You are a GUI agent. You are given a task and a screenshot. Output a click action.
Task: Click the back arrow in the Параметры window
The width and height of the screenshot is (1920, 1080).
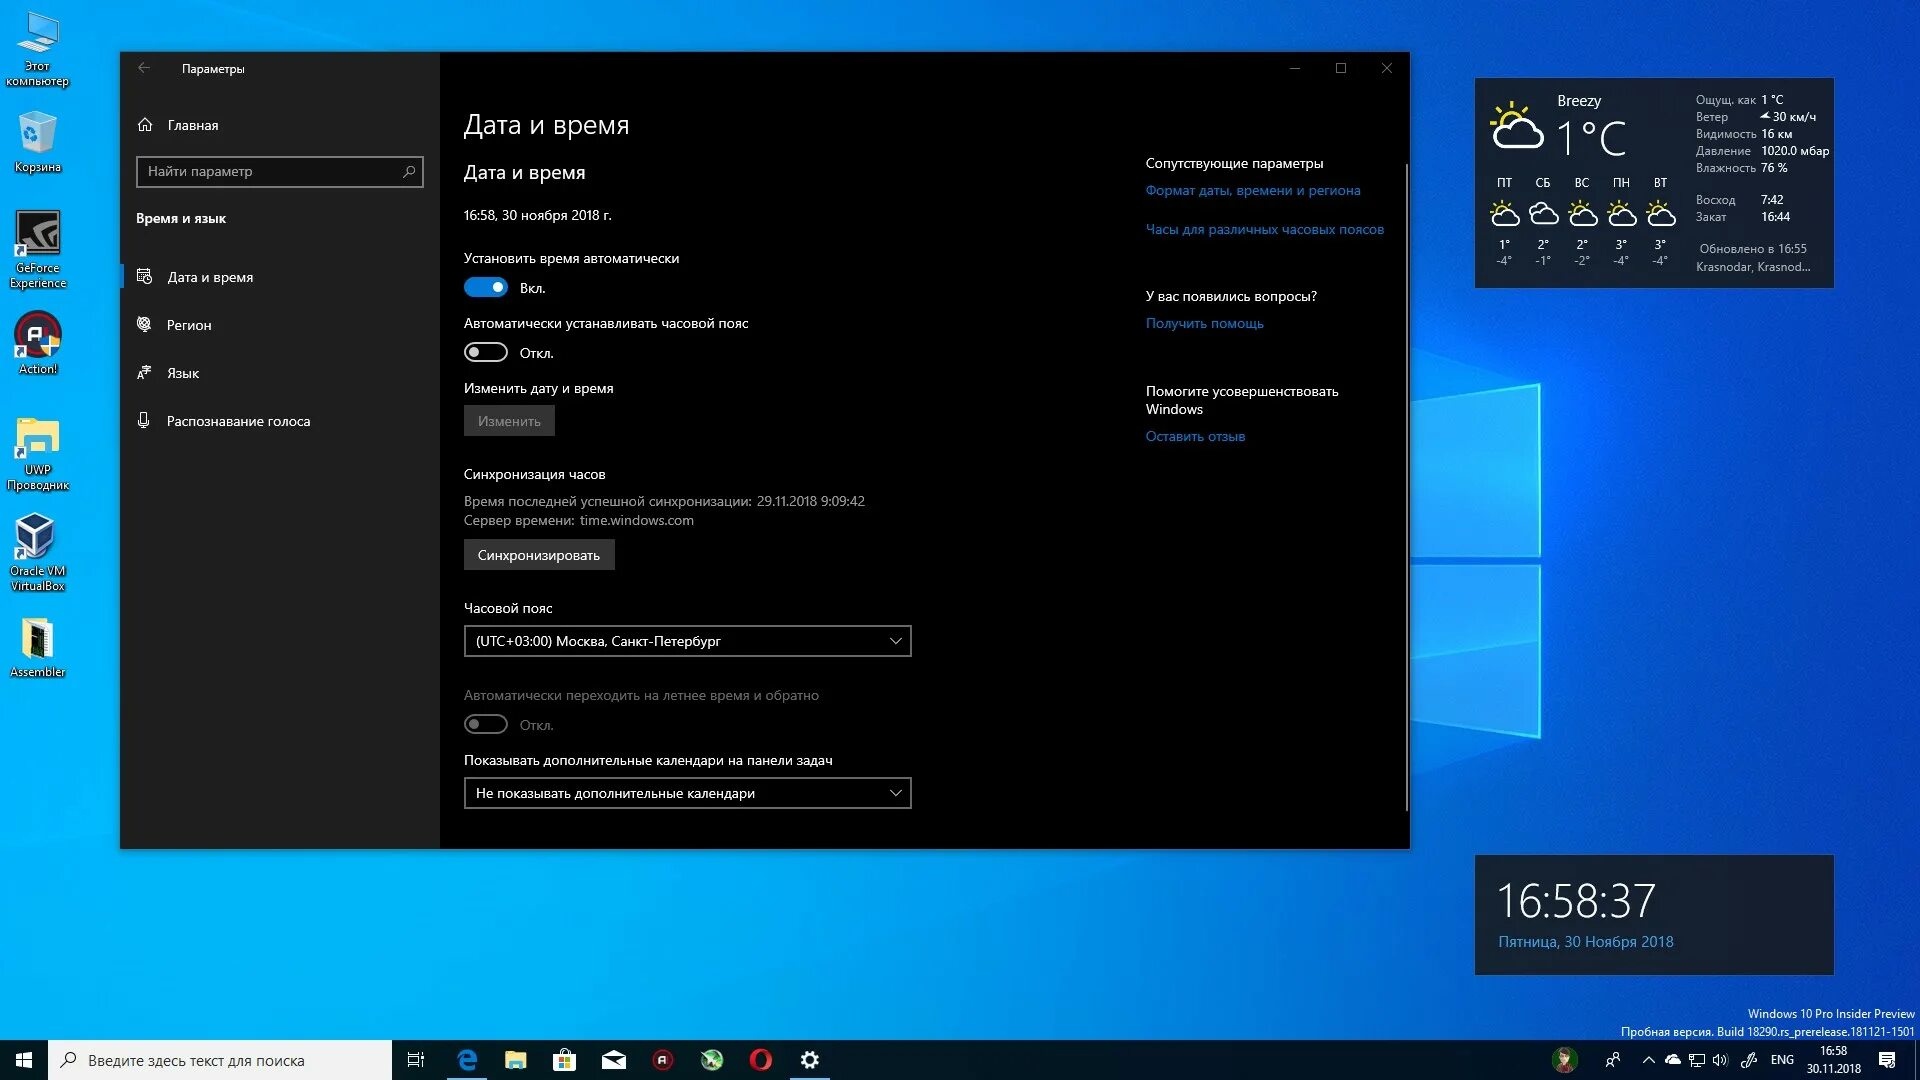(144, 68)
